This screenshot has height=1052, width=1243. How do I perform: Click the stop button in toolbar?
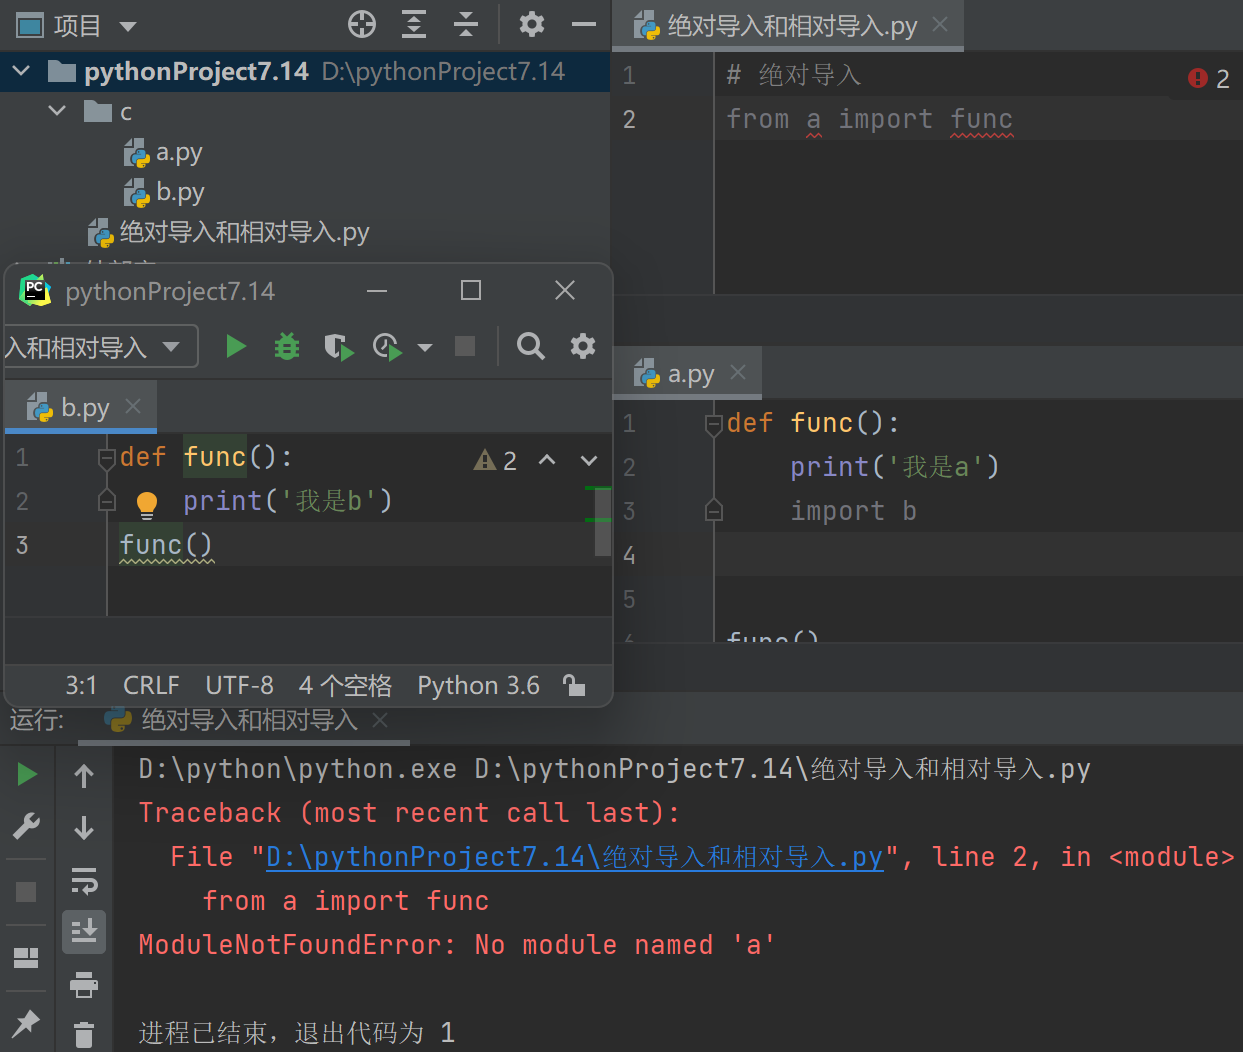click(x=465, y=346)
